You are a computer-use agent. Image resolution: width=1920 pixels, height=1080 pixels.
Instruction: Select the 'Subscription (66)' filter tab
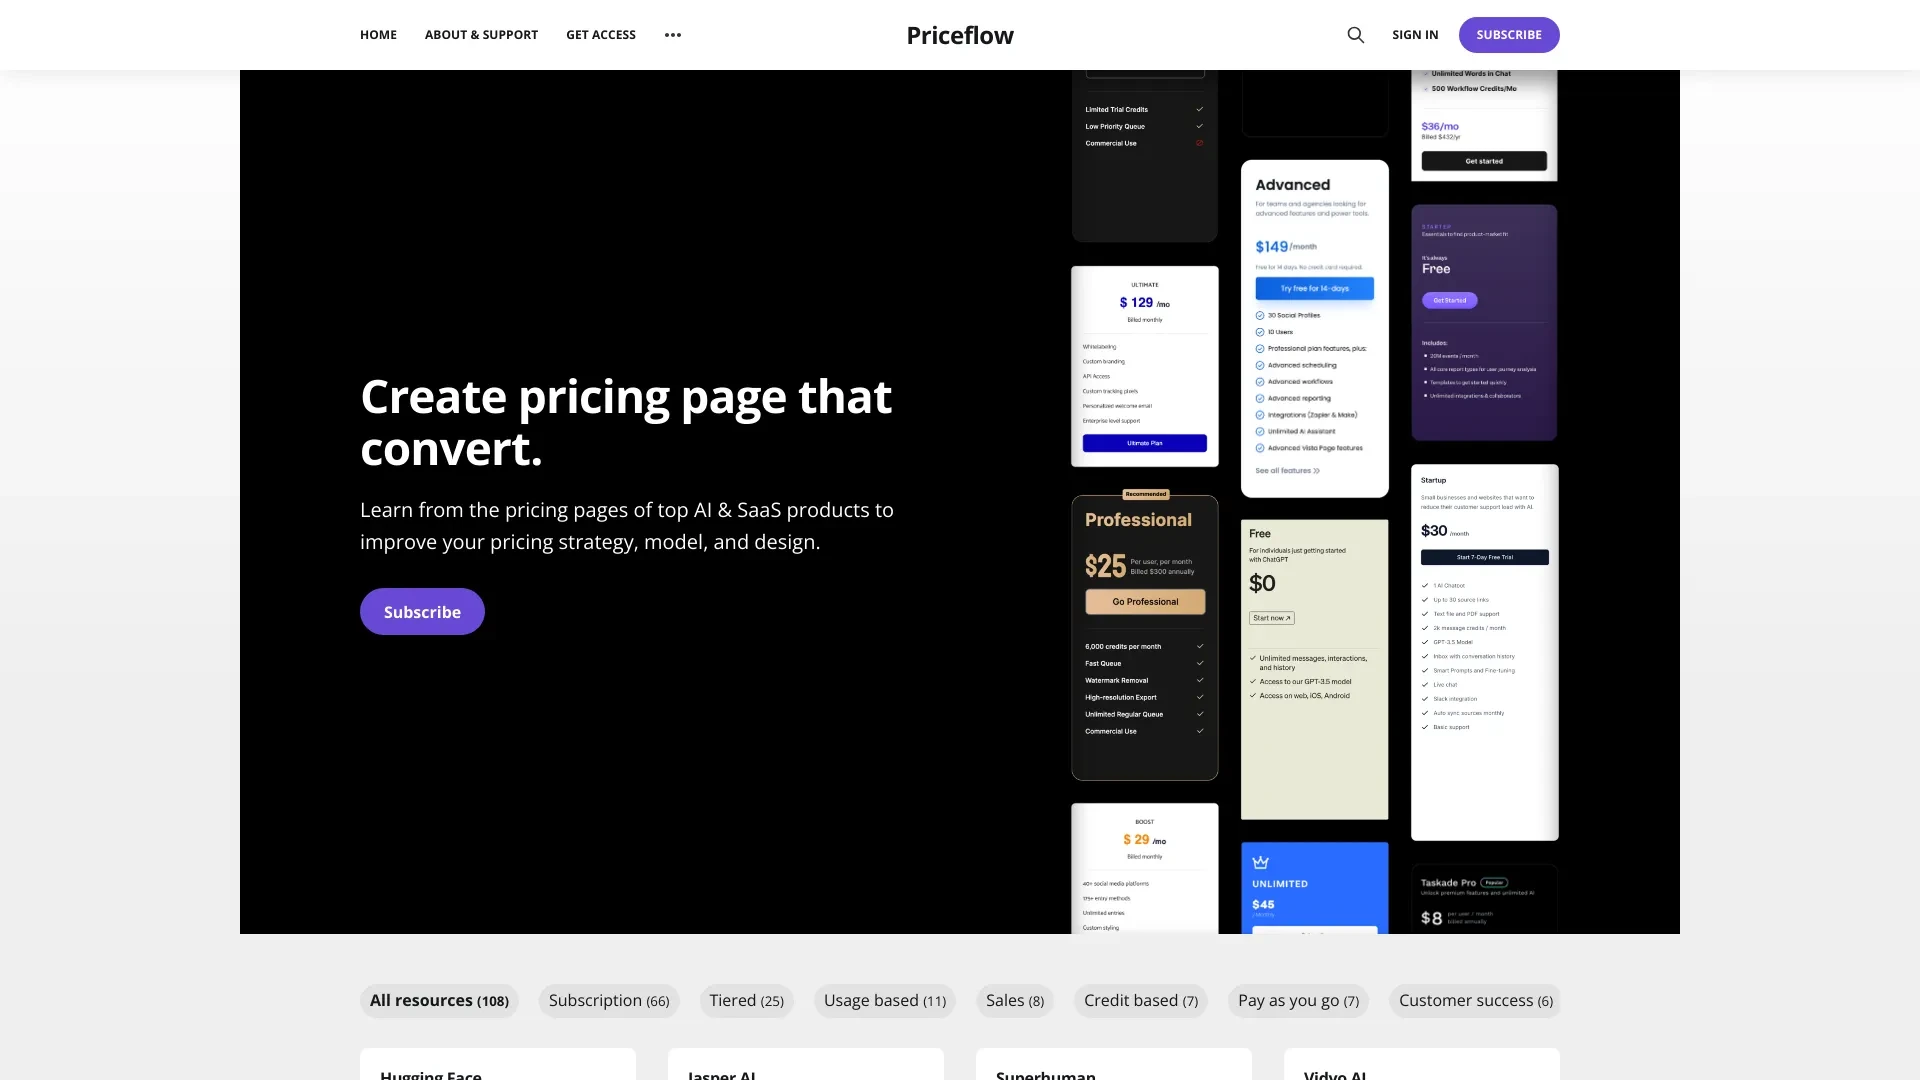coord(608,1000)
